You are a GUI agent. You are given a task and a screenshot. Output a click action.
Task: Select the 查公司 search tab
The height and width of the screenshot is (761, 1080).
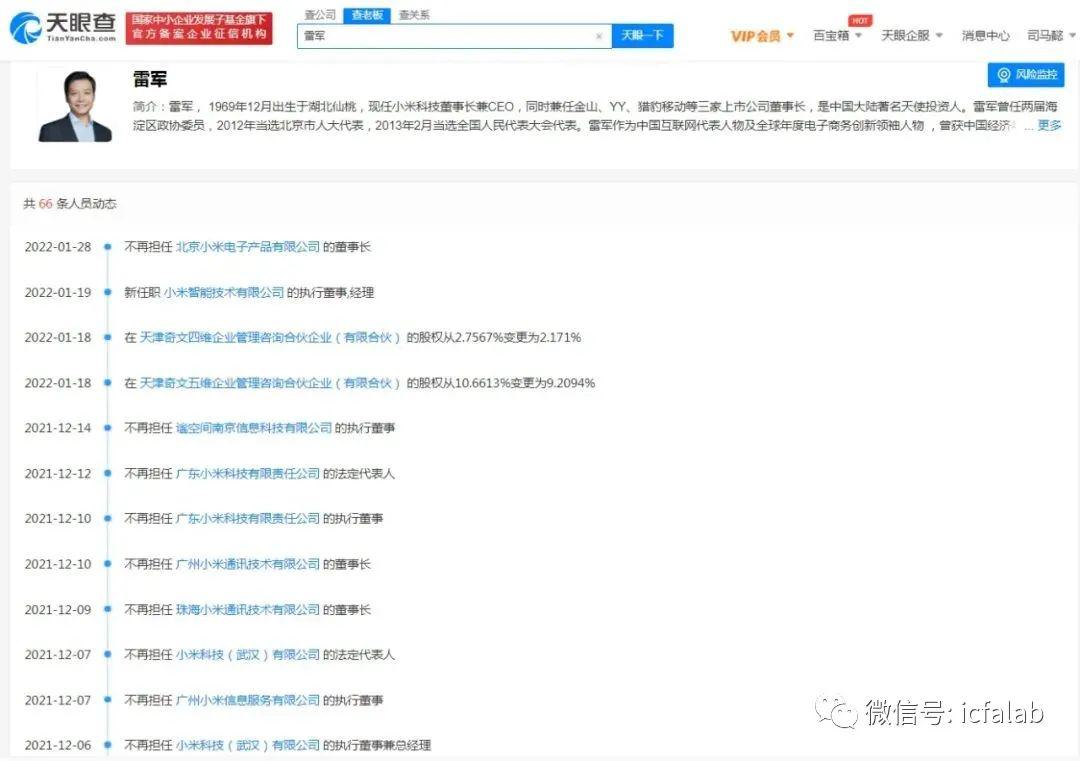pos(320,14)
